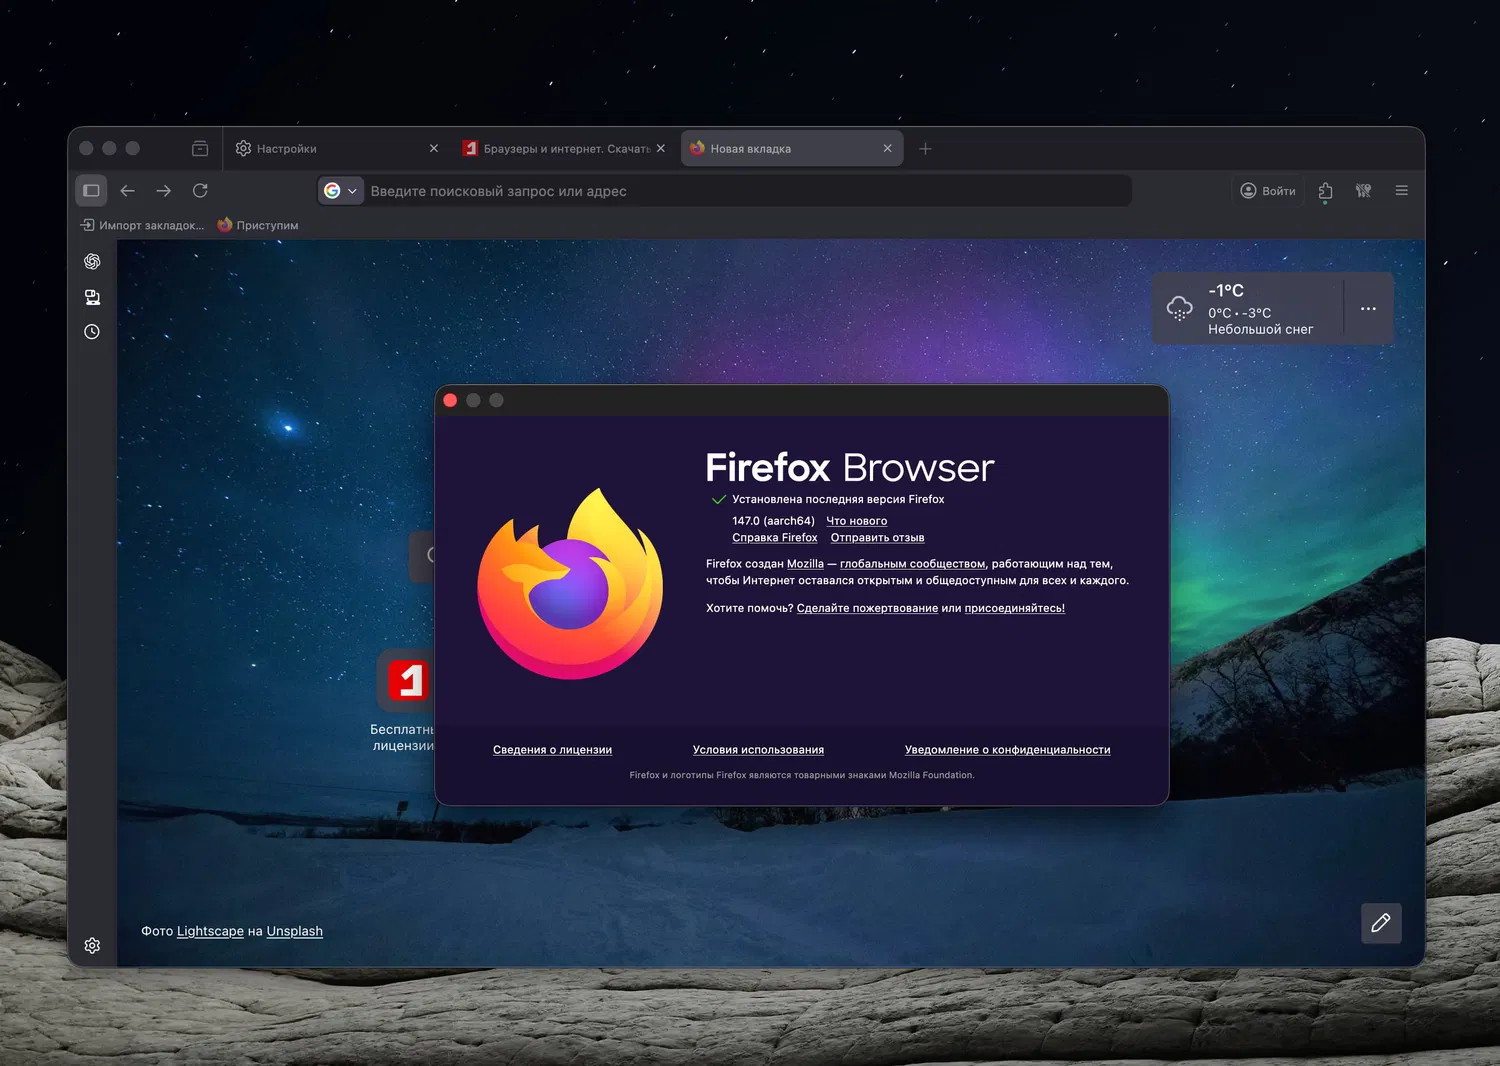The height and width of the screenshot is (1066, 1500).
Task: Select the Новая вкладка tab
Action: (792, 148)
